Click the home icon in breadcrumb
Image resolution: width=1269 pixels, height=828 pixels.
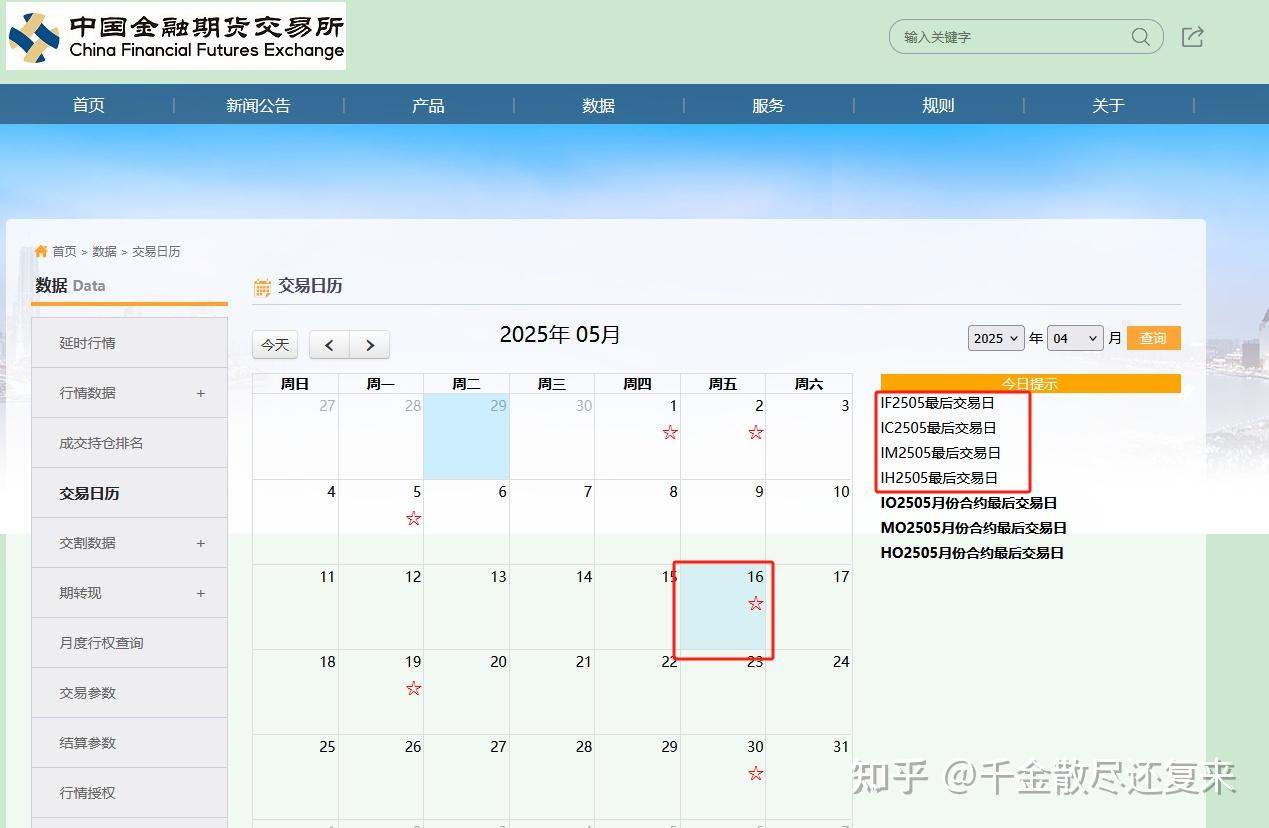41,251
